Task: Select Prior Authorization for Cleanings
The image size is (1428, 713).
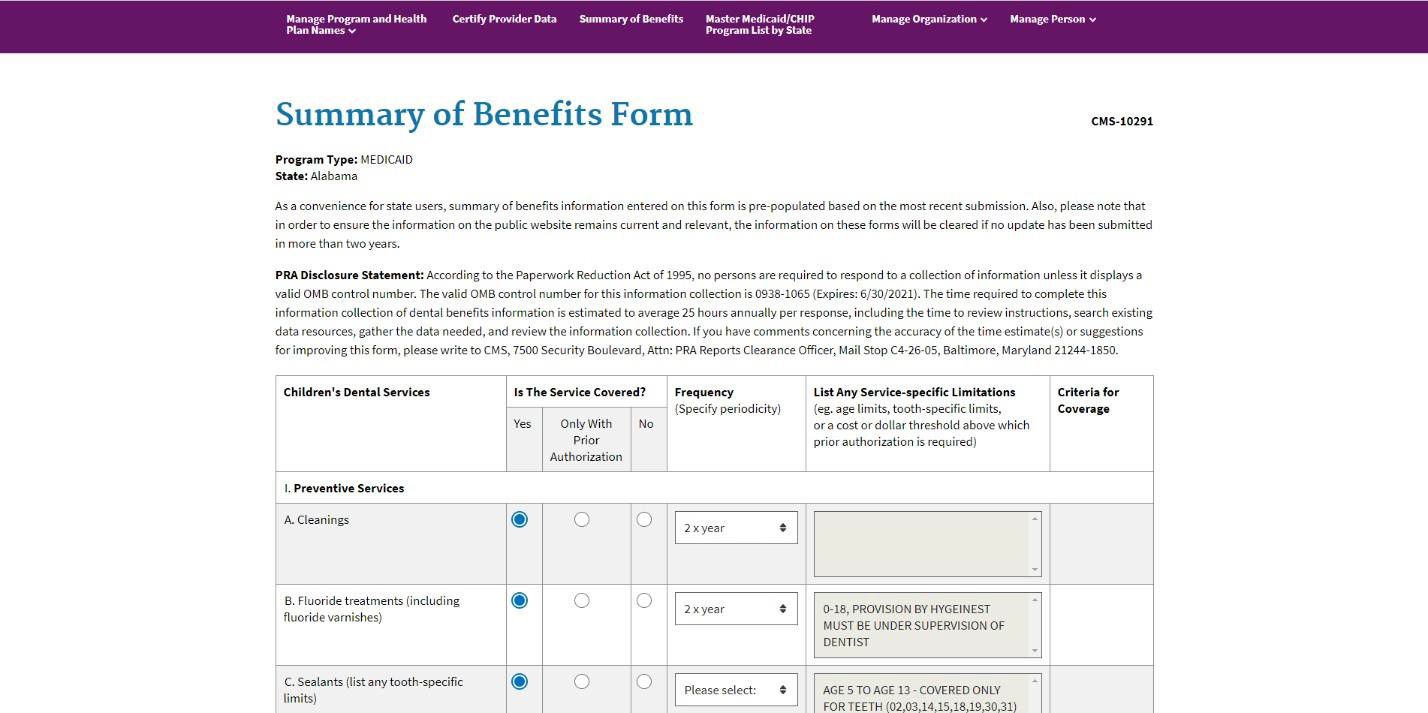Action: [582, 520]
